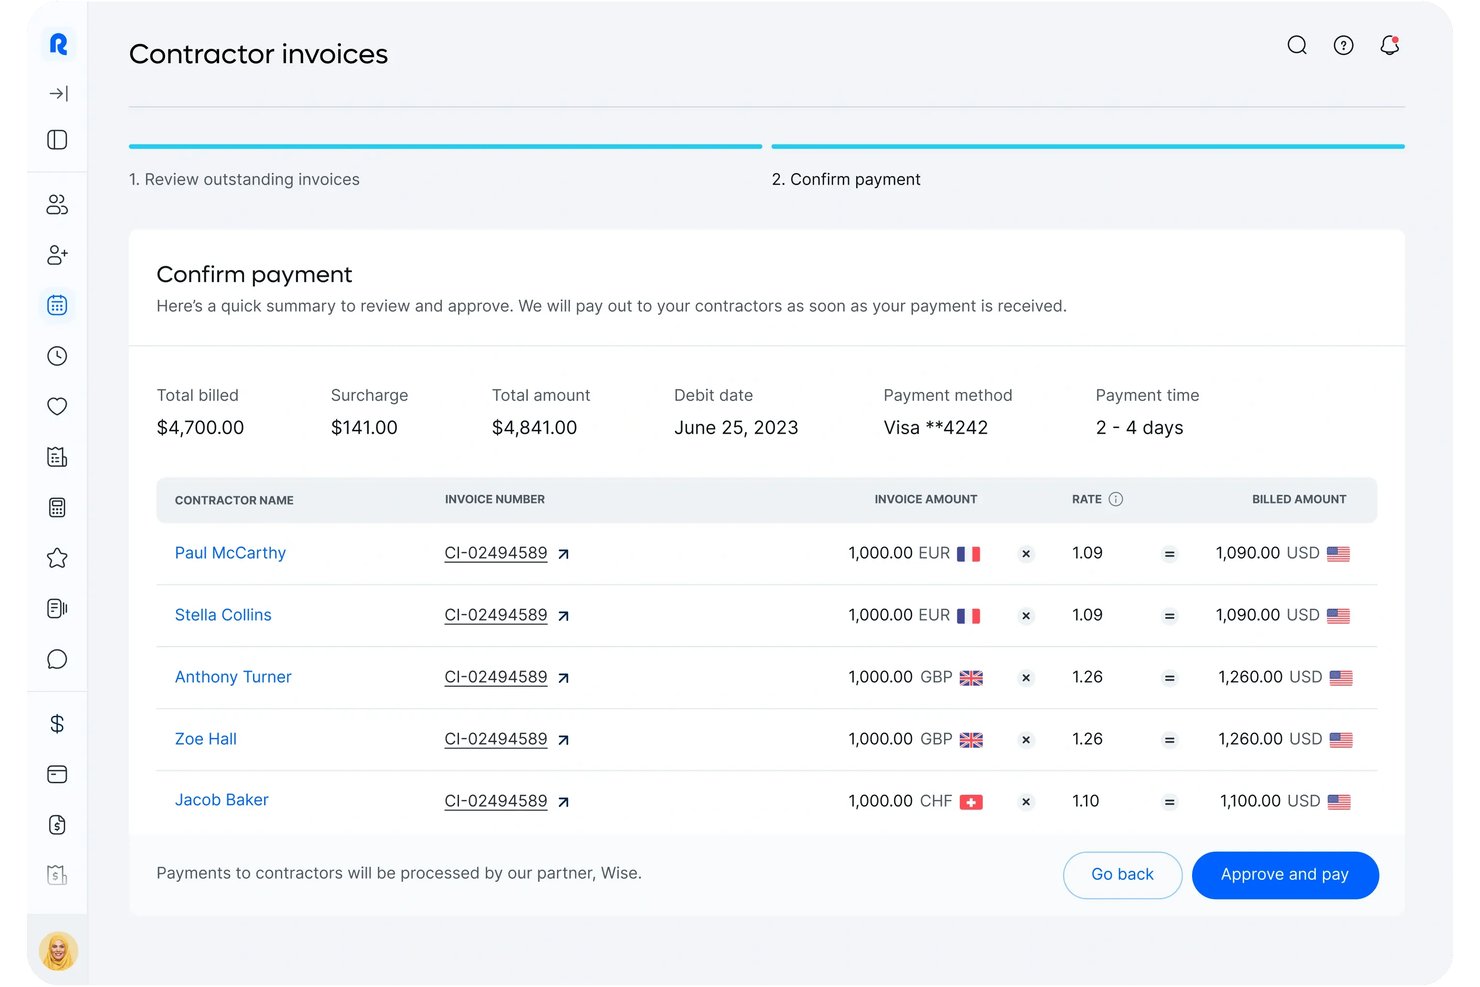The image size is (1480, 987).
Task: Click the blue R logo in sidebar
Action: pos(58,44)
